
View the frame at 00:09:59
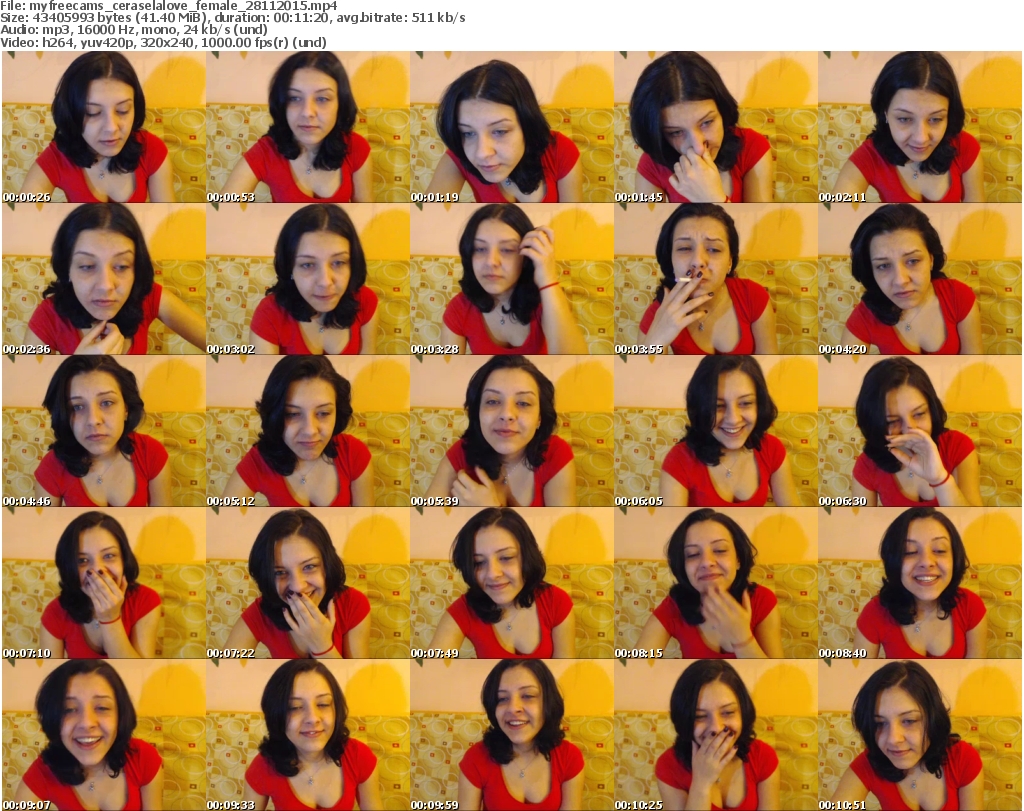pos(512,735)
